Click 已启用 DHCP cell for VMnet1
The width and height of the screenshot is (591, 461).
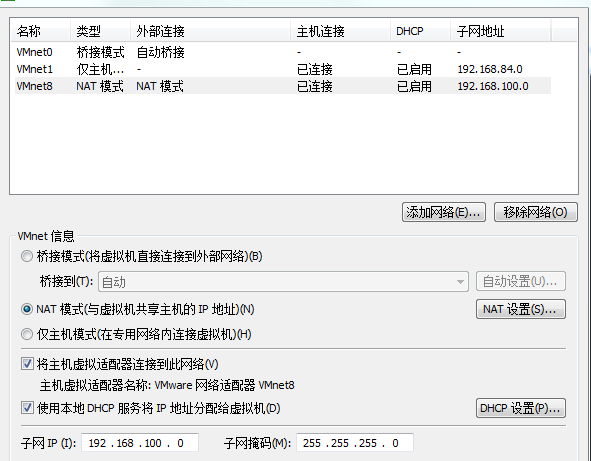coord(414,69)
